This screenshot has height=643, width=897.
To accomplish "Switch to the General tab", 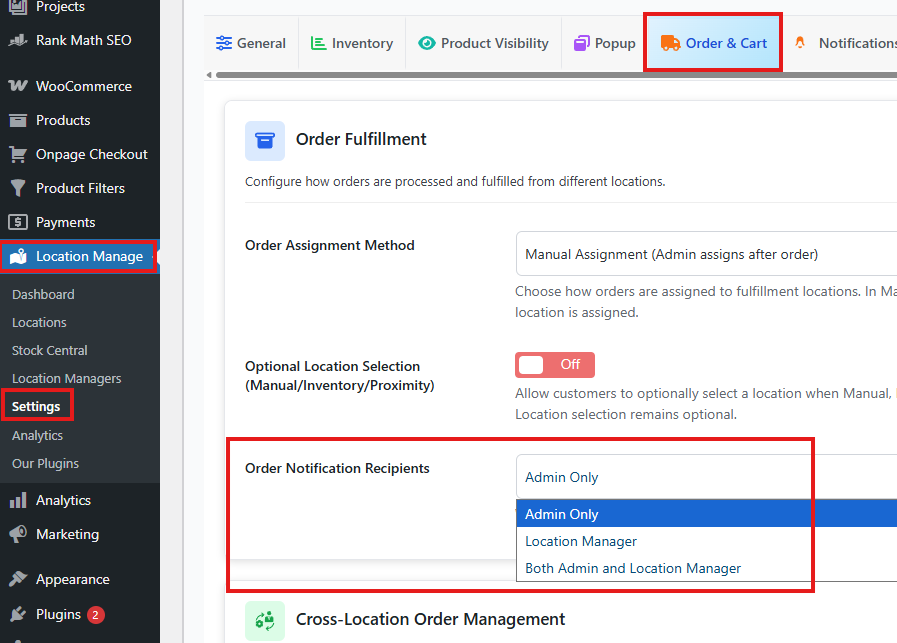I will point(251,43).
